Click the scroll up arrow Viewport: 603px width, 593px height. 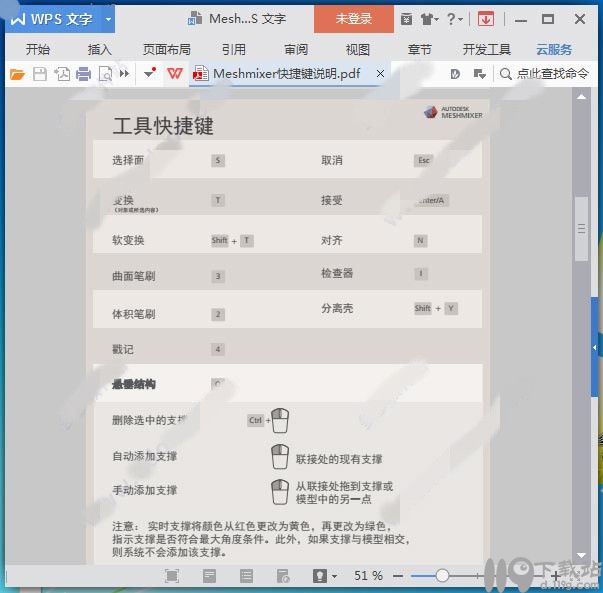(581, 97)
